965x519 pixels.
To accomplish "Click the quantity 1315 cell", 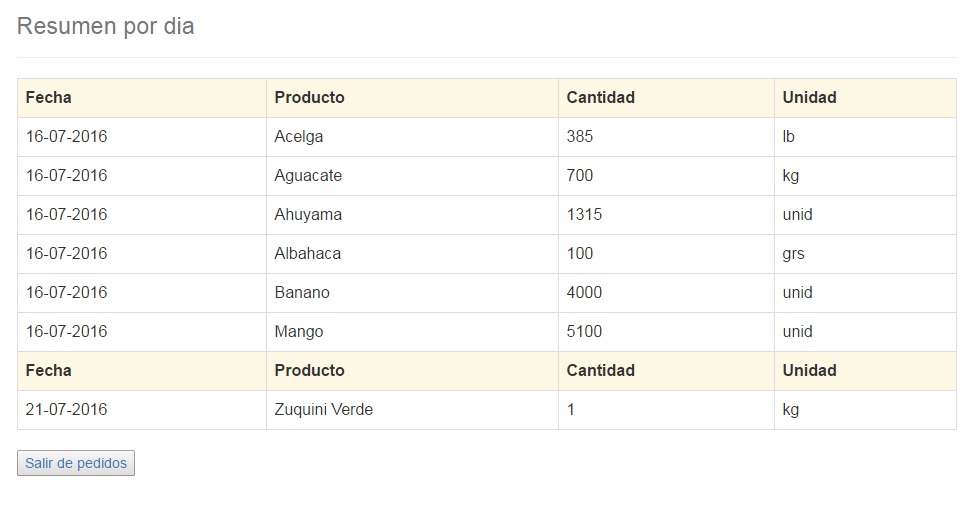I will (x=667, y=215).
